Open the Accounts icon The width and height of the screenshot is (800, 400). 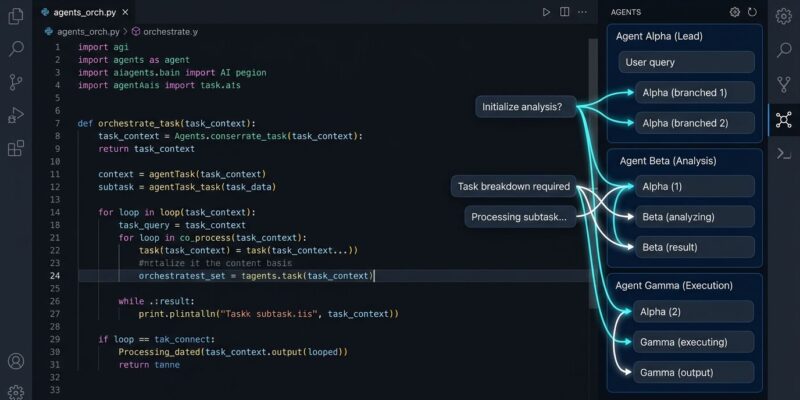coord(16,361)
